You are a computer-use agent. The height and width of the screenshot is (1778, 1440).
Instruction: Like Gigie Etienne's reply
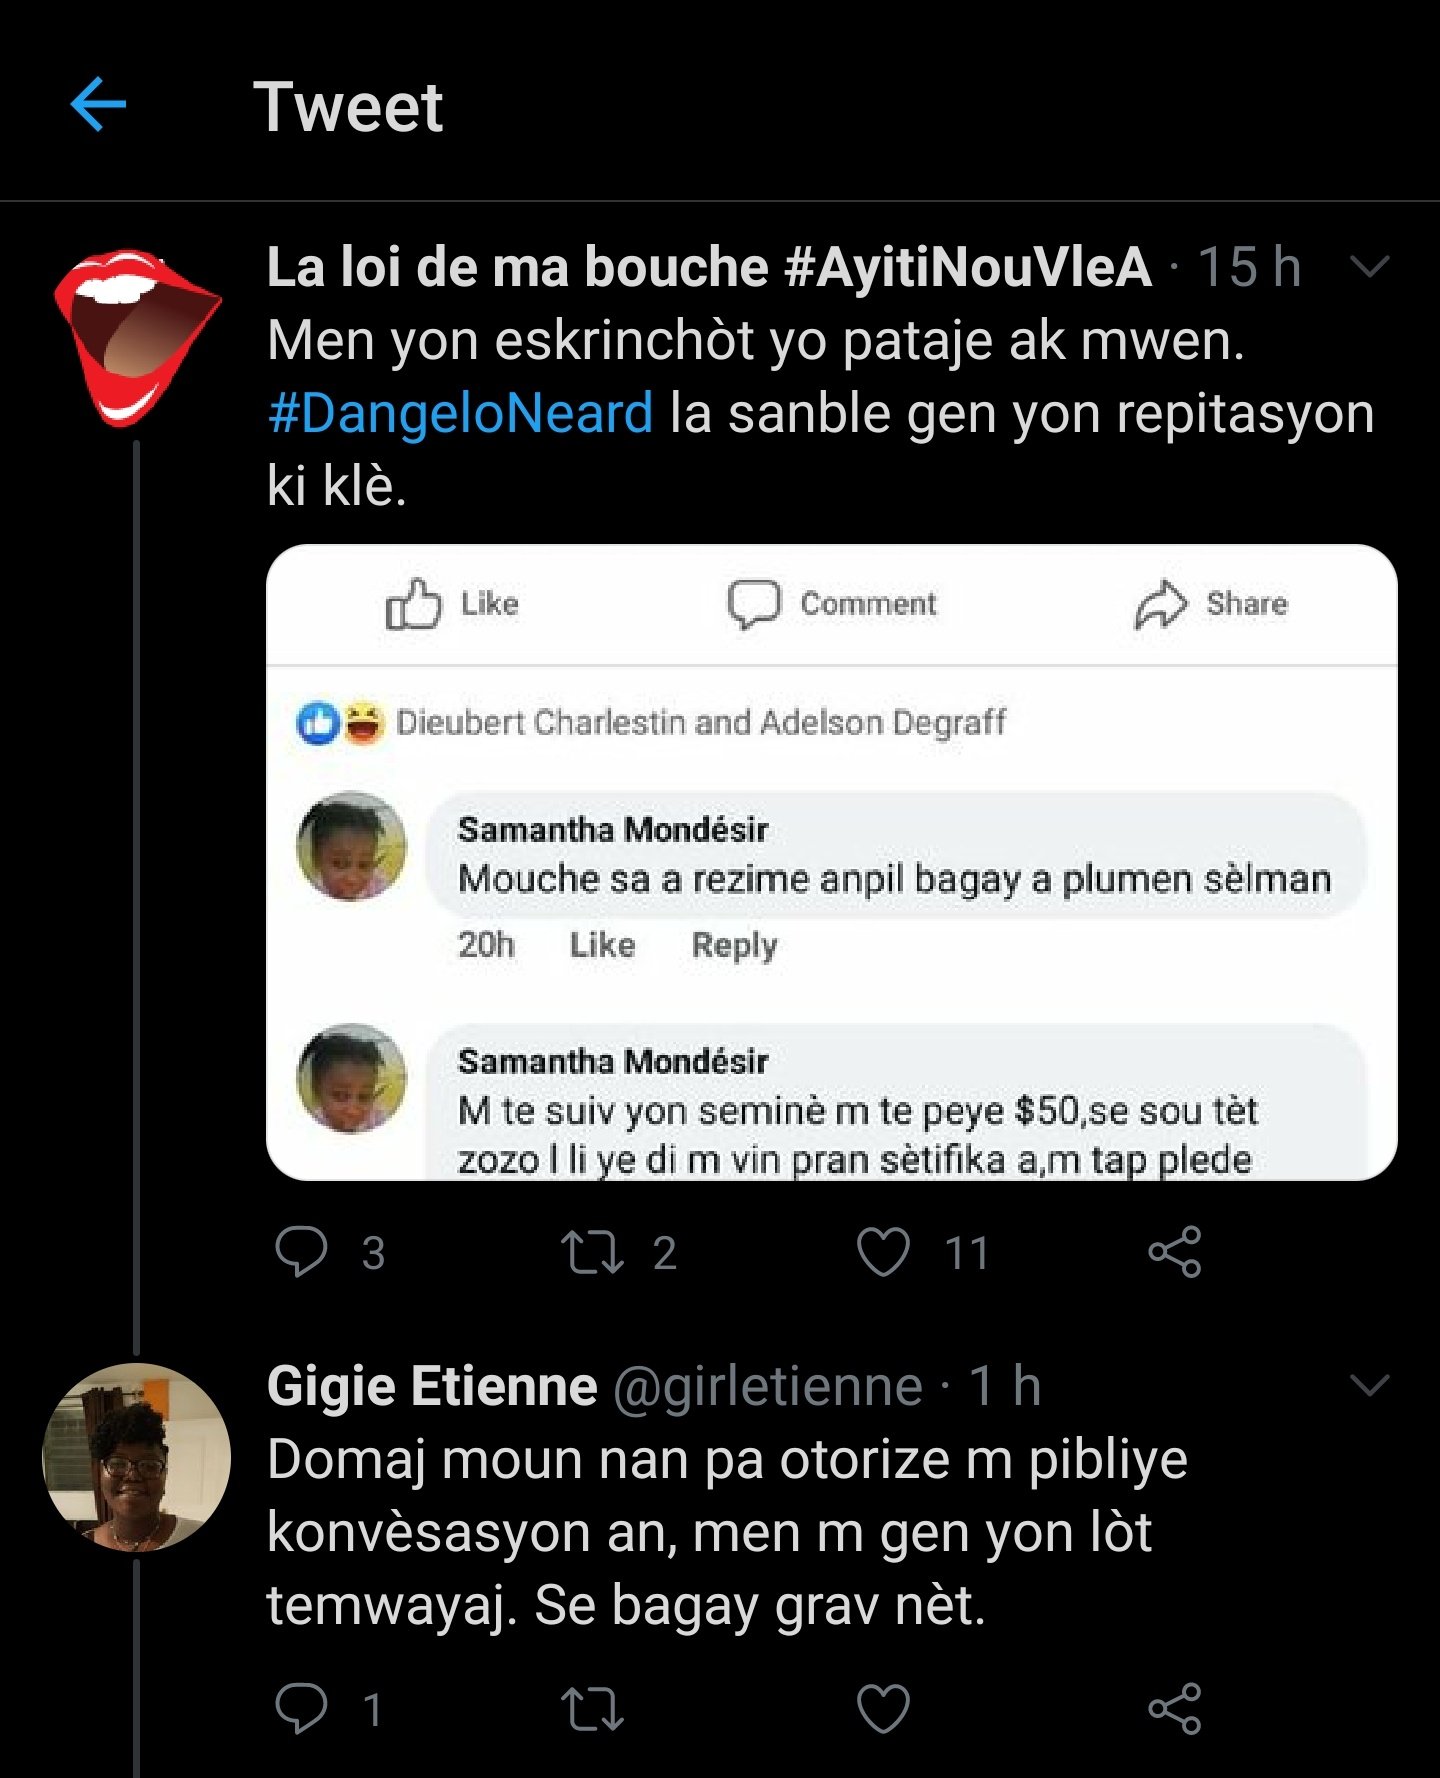884,1708
